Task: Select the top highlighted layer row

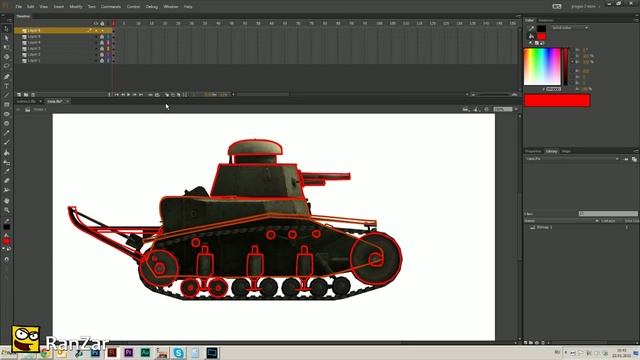Action: pyautogui.click(x=64, y=30)
